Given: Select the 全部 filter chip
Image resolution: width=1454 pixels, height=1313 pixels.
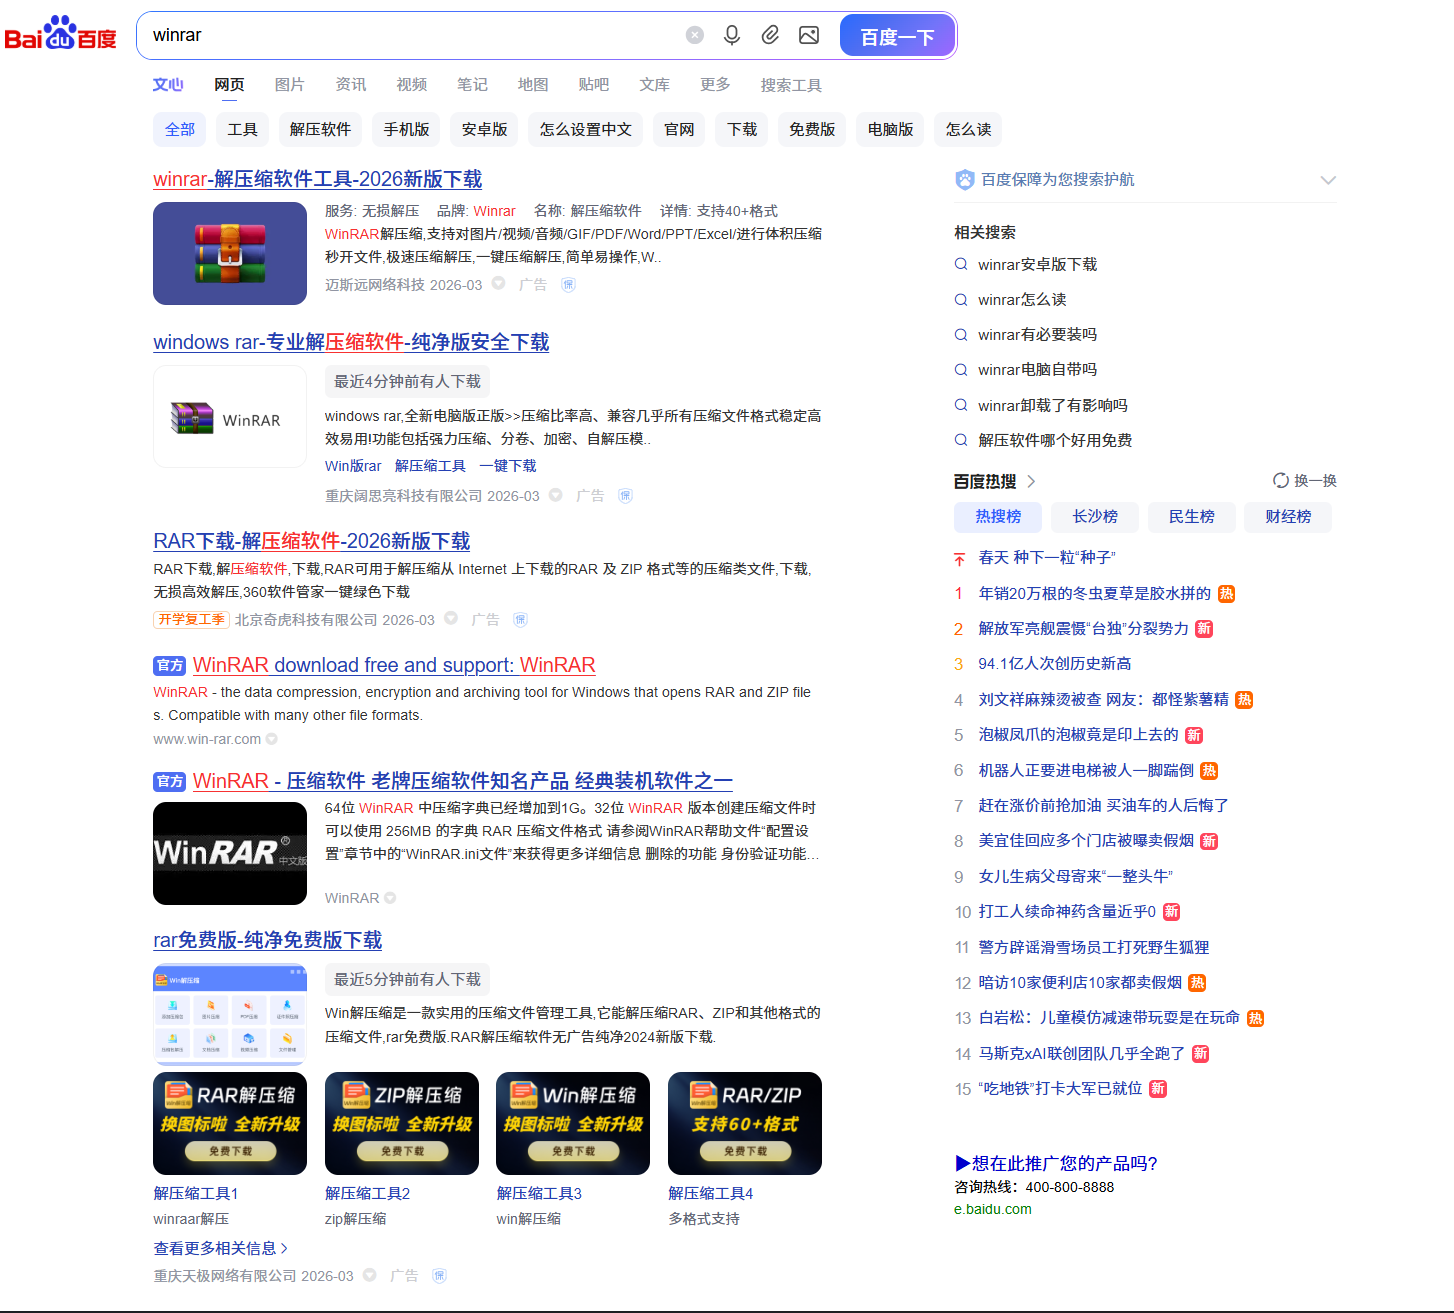Looking at the screenshot, I should point(180,130).
